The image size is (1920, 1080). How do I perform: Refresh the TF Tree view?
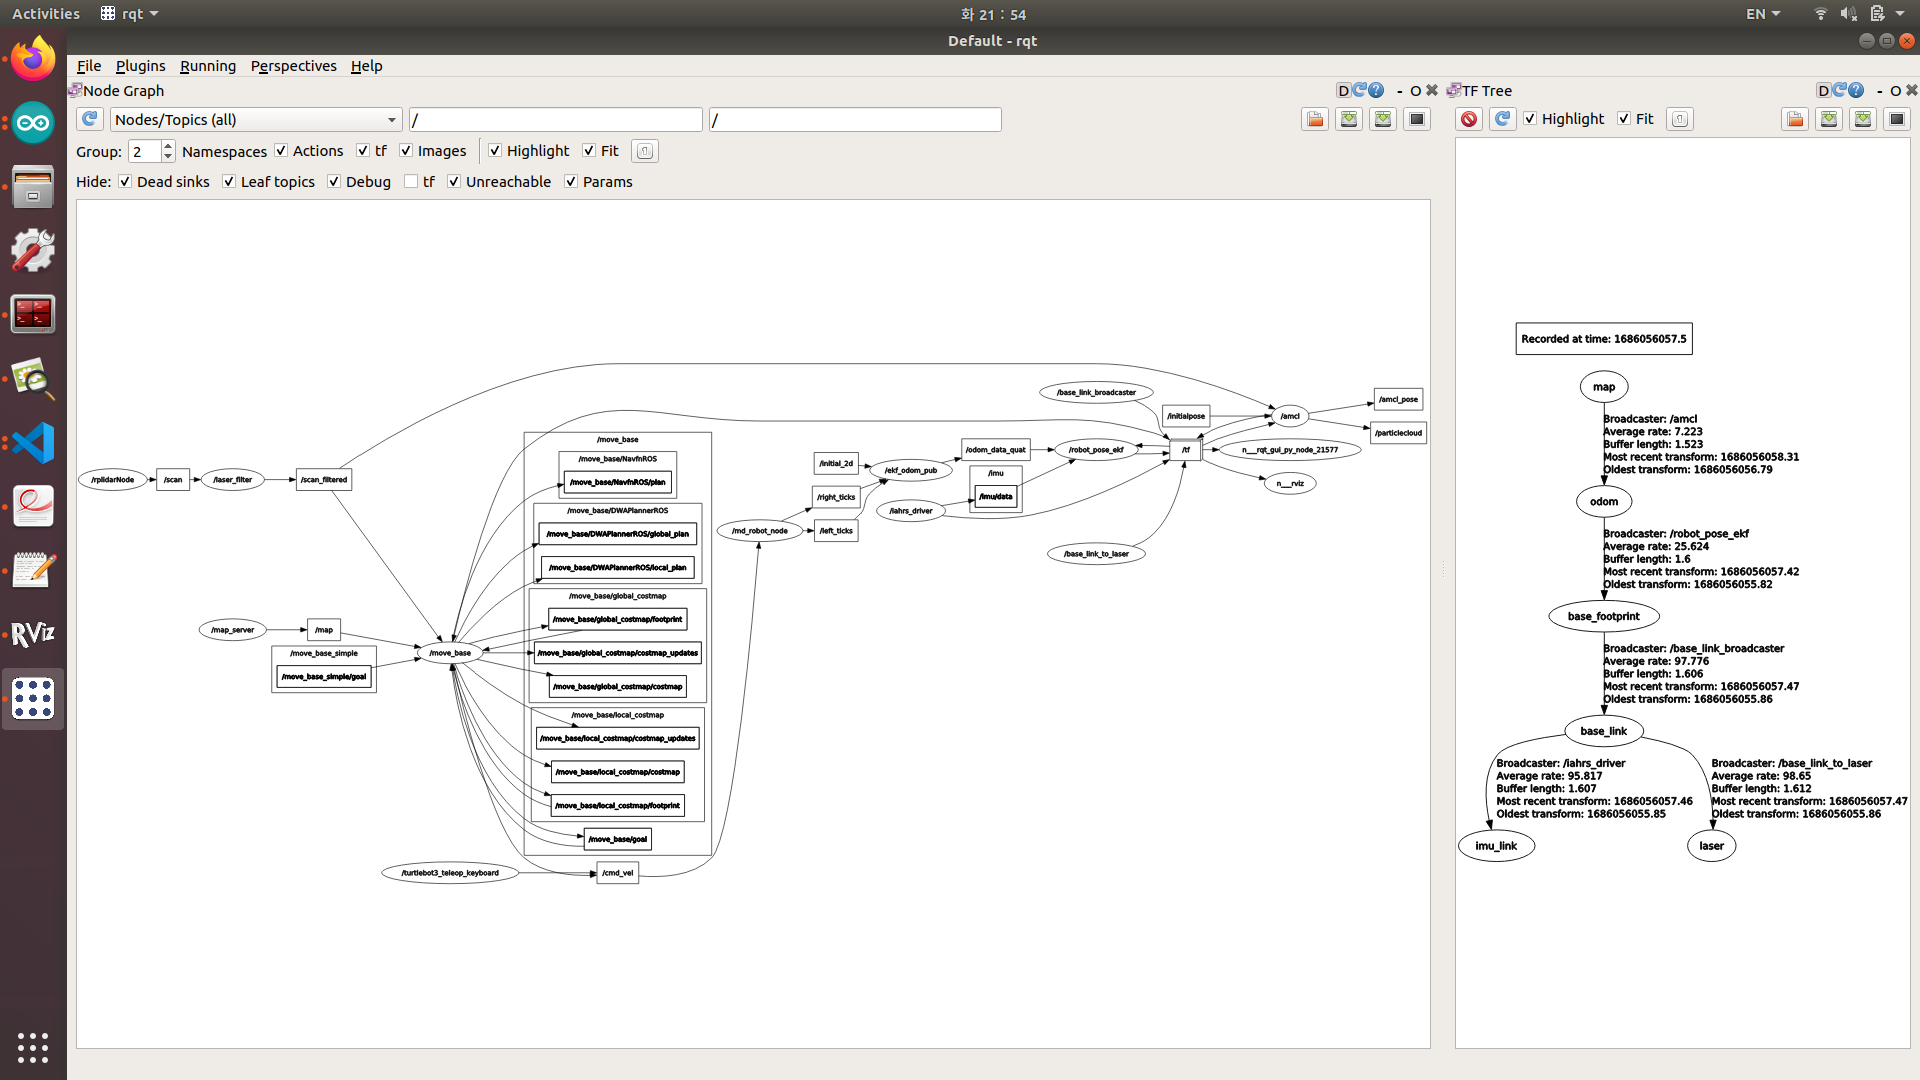[x=1502, y=119]
